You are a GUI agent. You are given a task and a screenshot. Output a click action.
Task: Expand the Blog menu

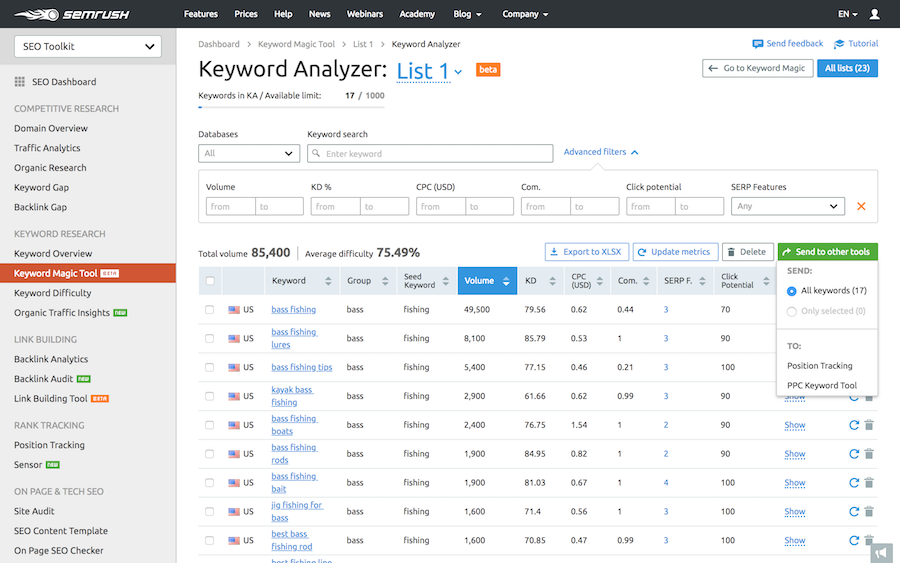(x=467, y=14)
